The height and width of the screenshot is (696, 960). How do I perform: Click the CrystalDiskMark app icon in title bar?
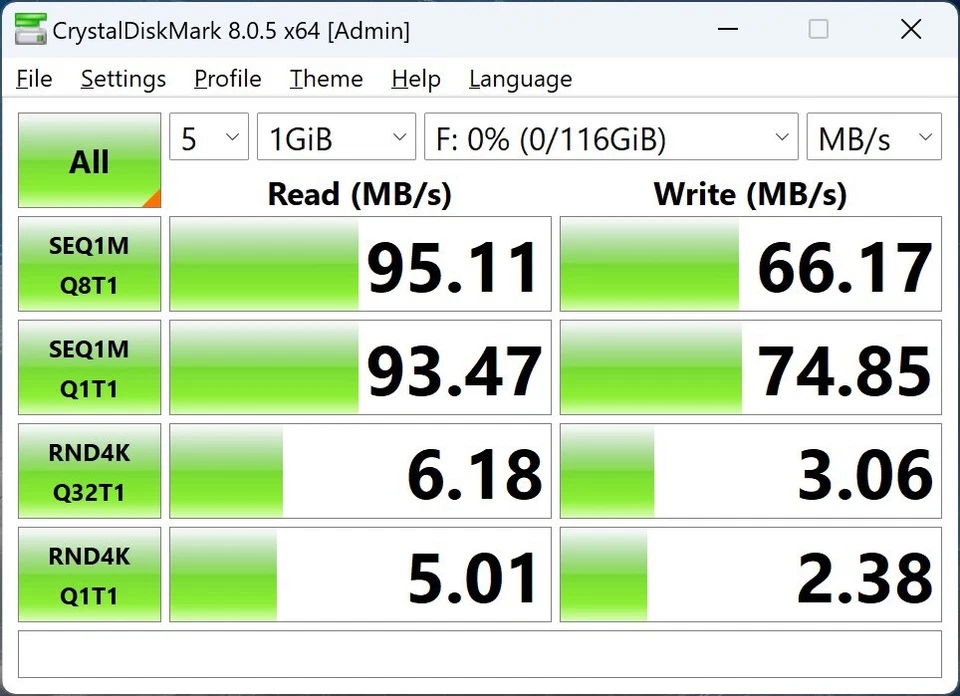31,29
